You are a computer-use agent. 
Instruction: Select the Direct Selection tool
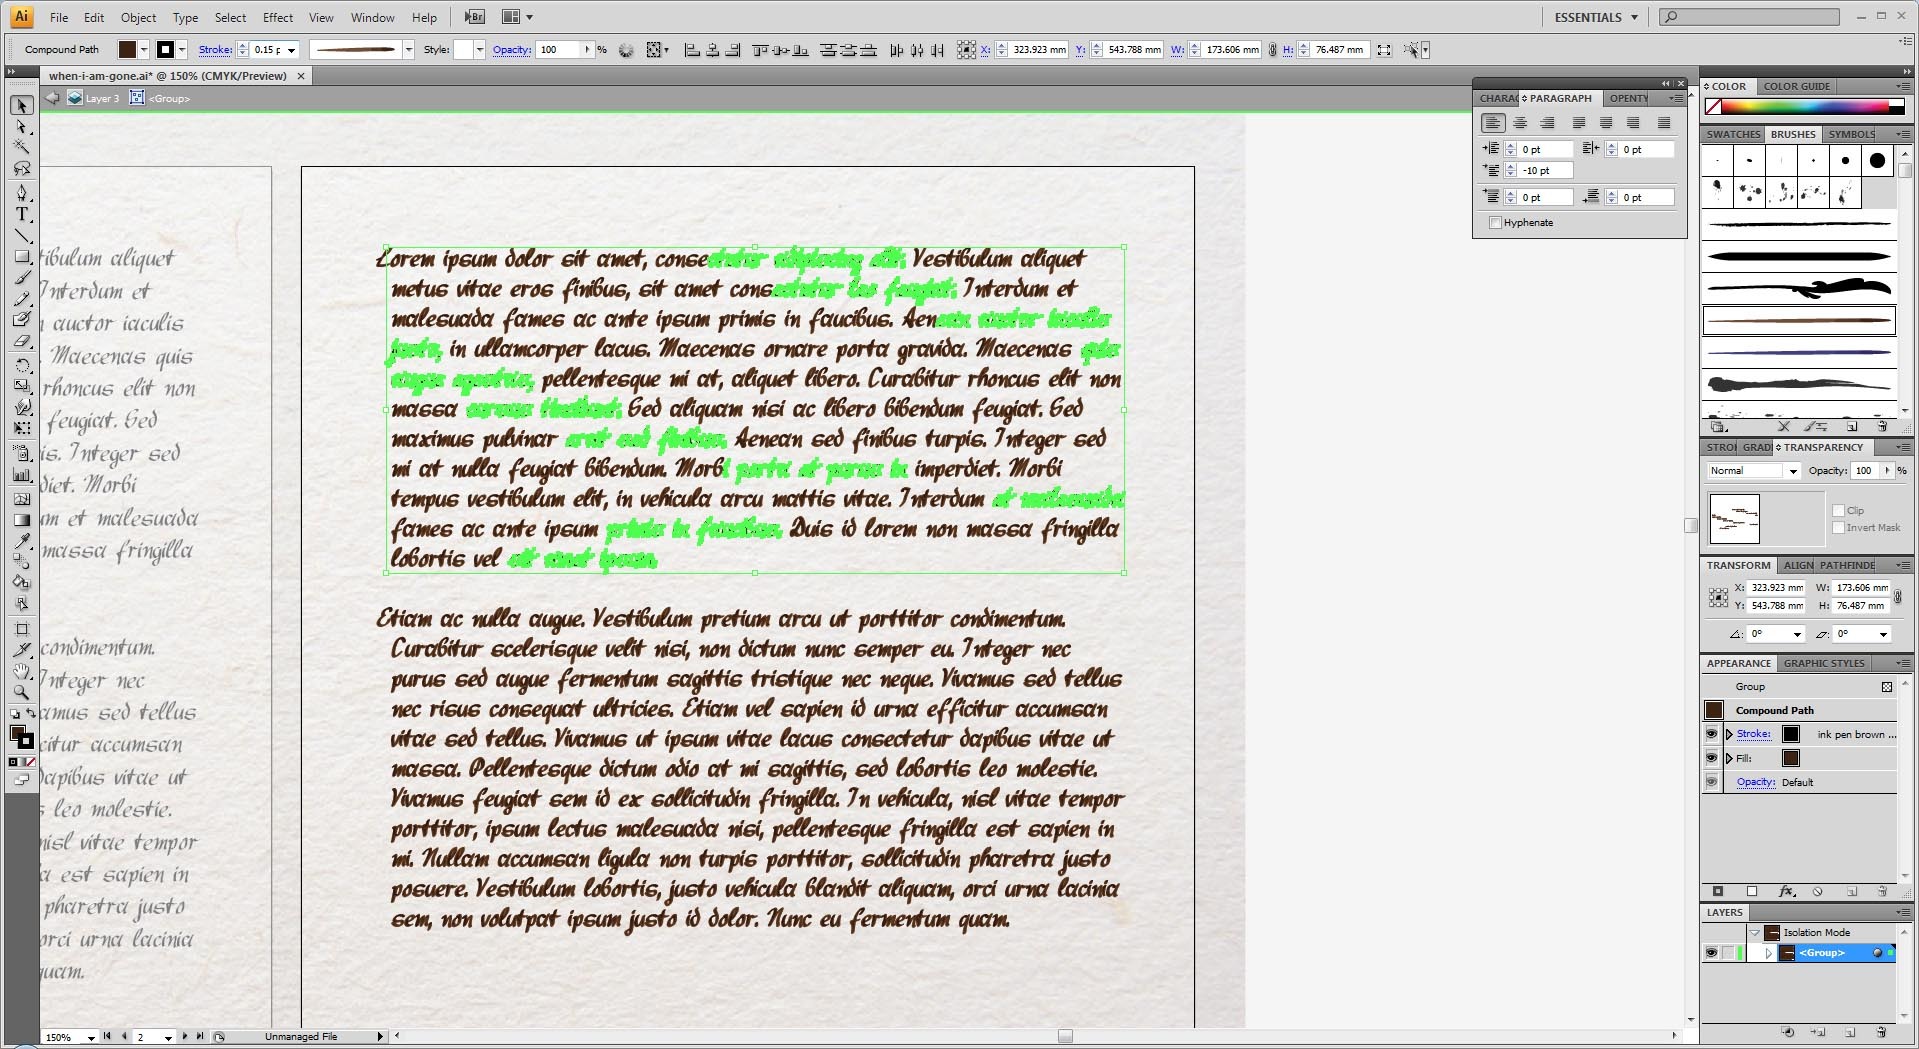(22, 127)
